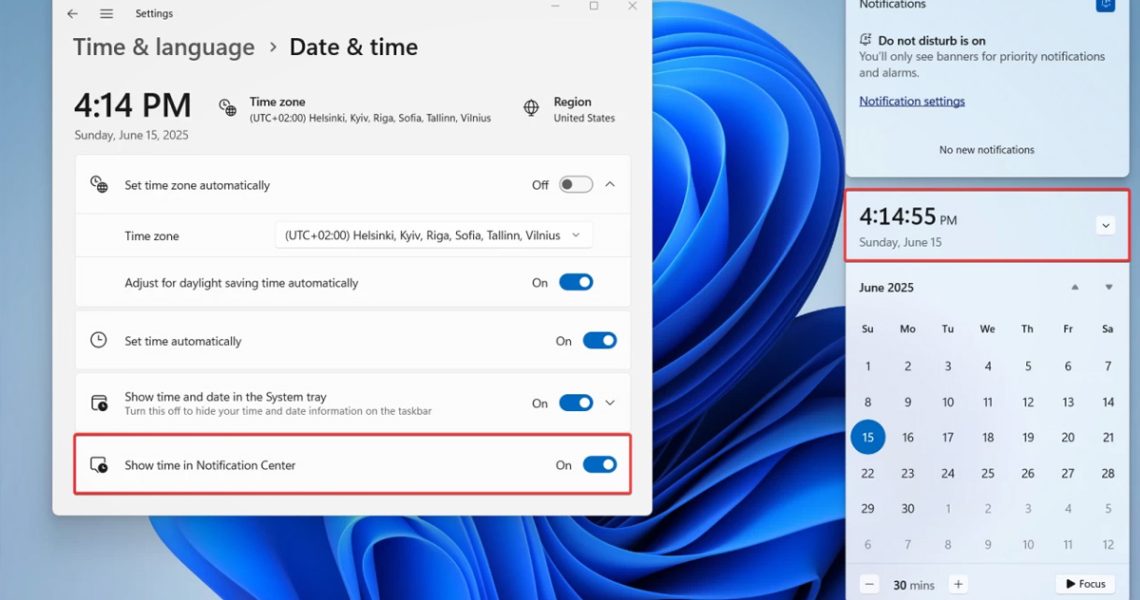Click the Settings window title text
Screen dimensions: 1140x600
click(154, 14)
